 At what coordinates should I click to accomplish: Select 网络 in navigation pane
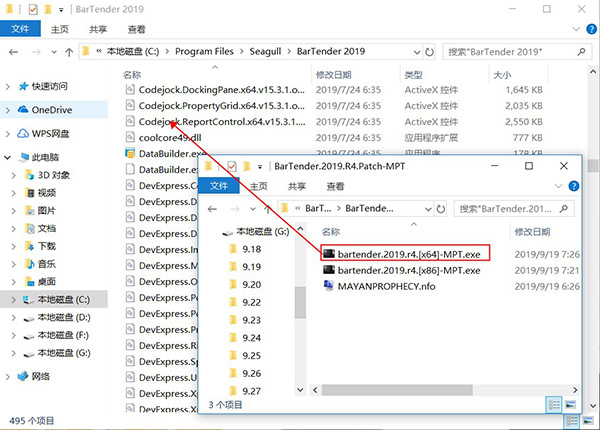[40, 376]
